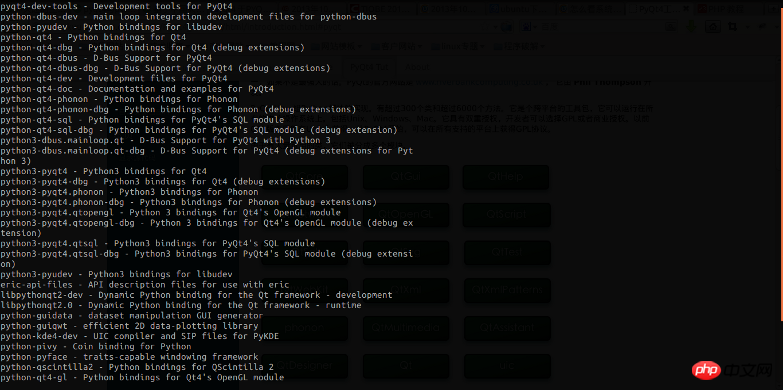
Task: Click the QtGui module button
Action: (406, 177)
